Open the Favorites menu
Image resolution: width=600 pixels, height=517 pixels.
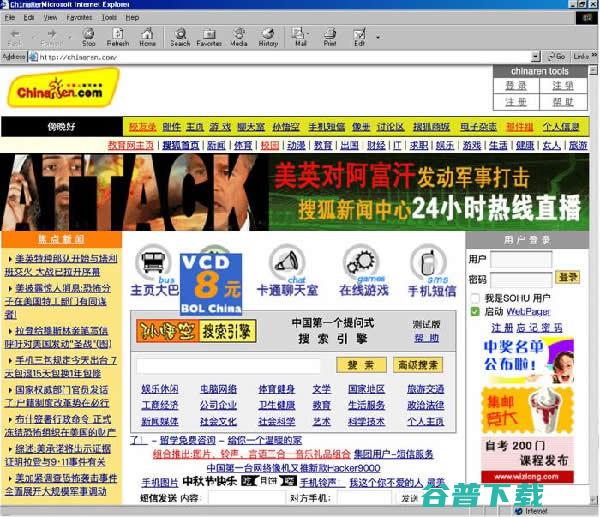(79, 18)
